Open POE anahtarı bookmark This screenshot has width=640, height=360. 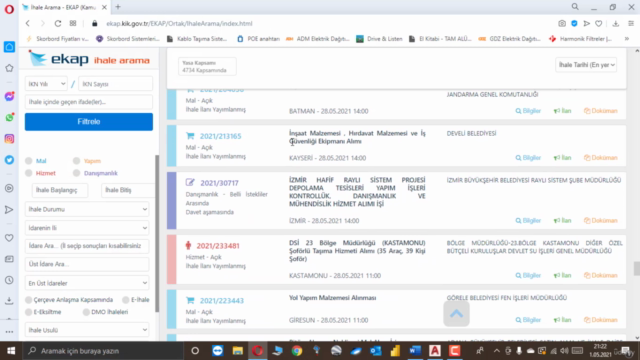tap(258, 39)
